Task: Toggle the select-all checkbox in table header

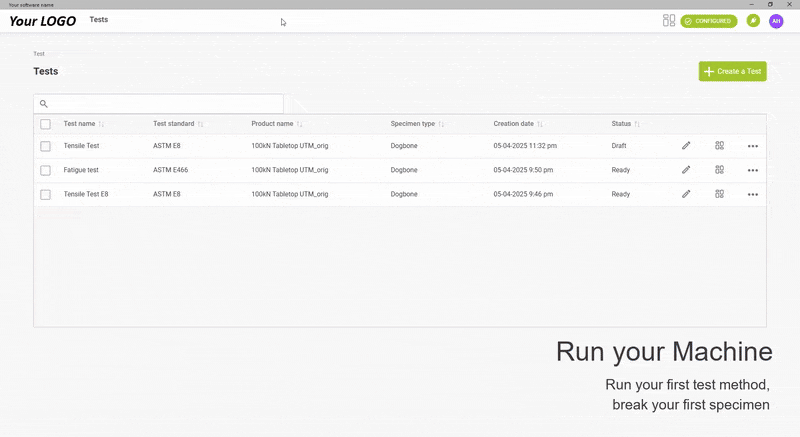Action: (x=45, y=124)
